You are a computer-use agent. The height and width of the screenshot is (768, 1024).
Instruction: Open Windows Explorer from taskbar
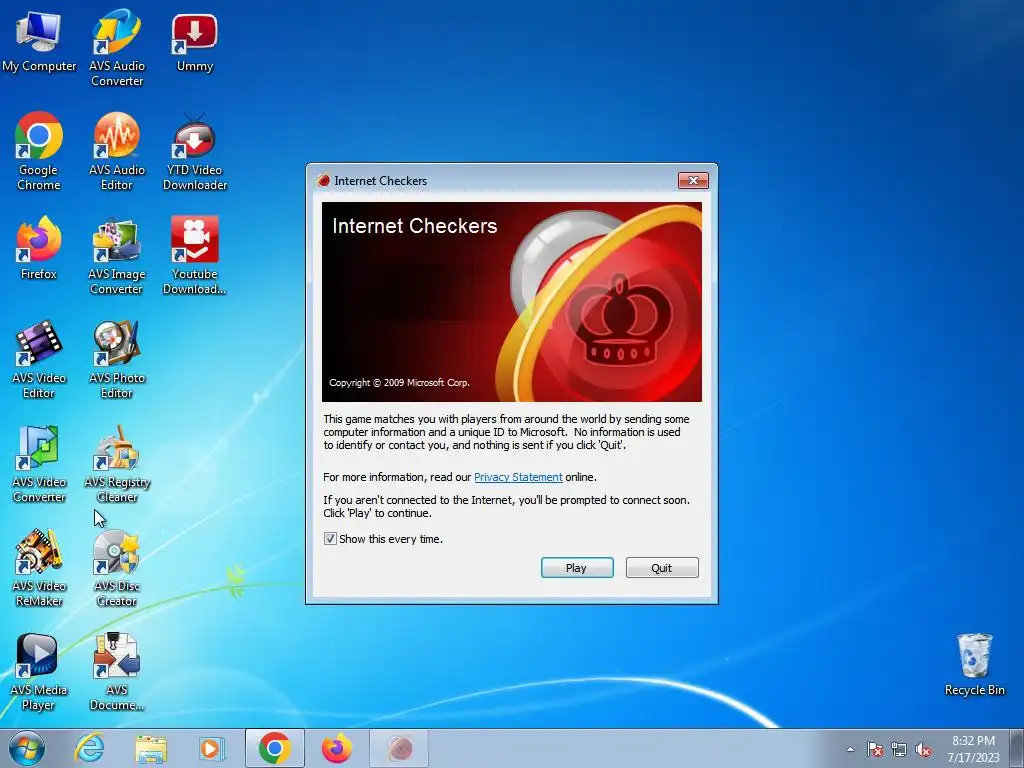click(x=151, y=748)
